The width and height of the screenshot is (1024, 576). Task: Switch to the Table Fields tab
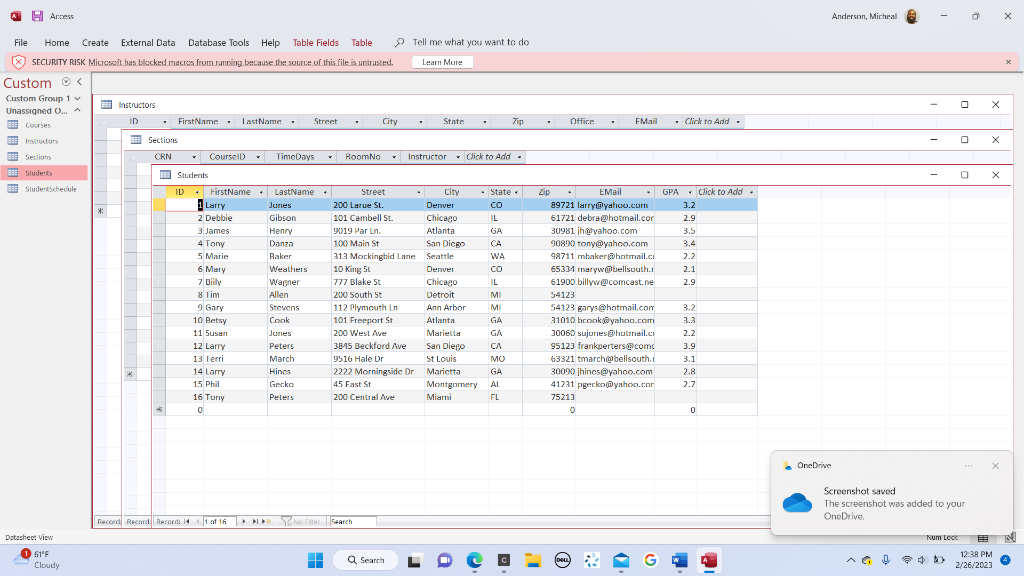[315, 43]
